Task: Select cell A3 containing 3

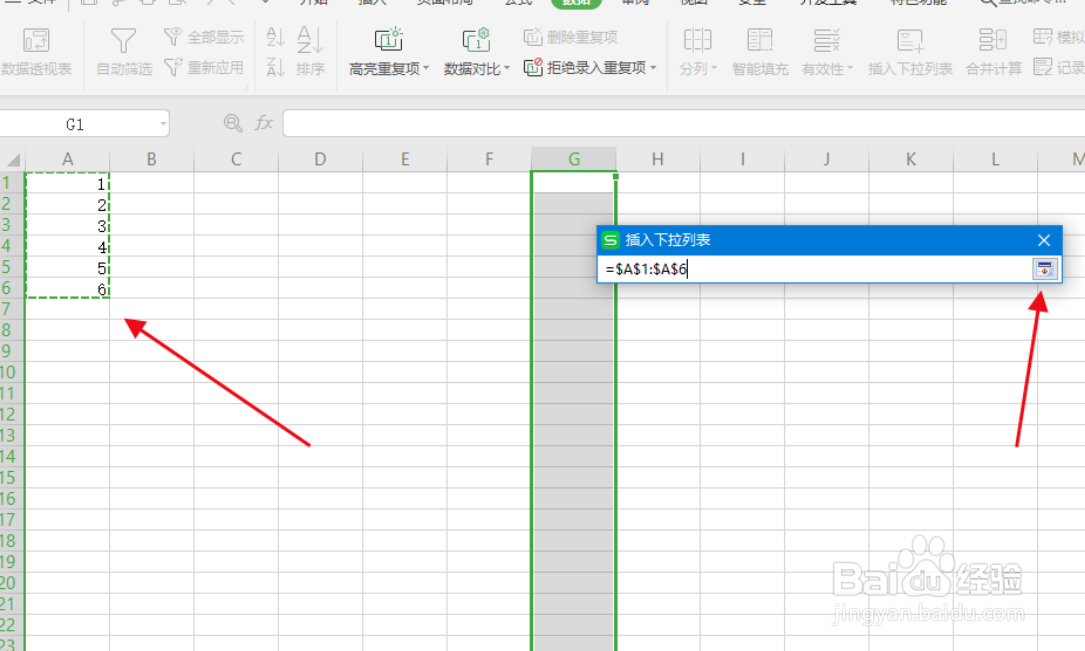Action: click(x=67, y=226)
